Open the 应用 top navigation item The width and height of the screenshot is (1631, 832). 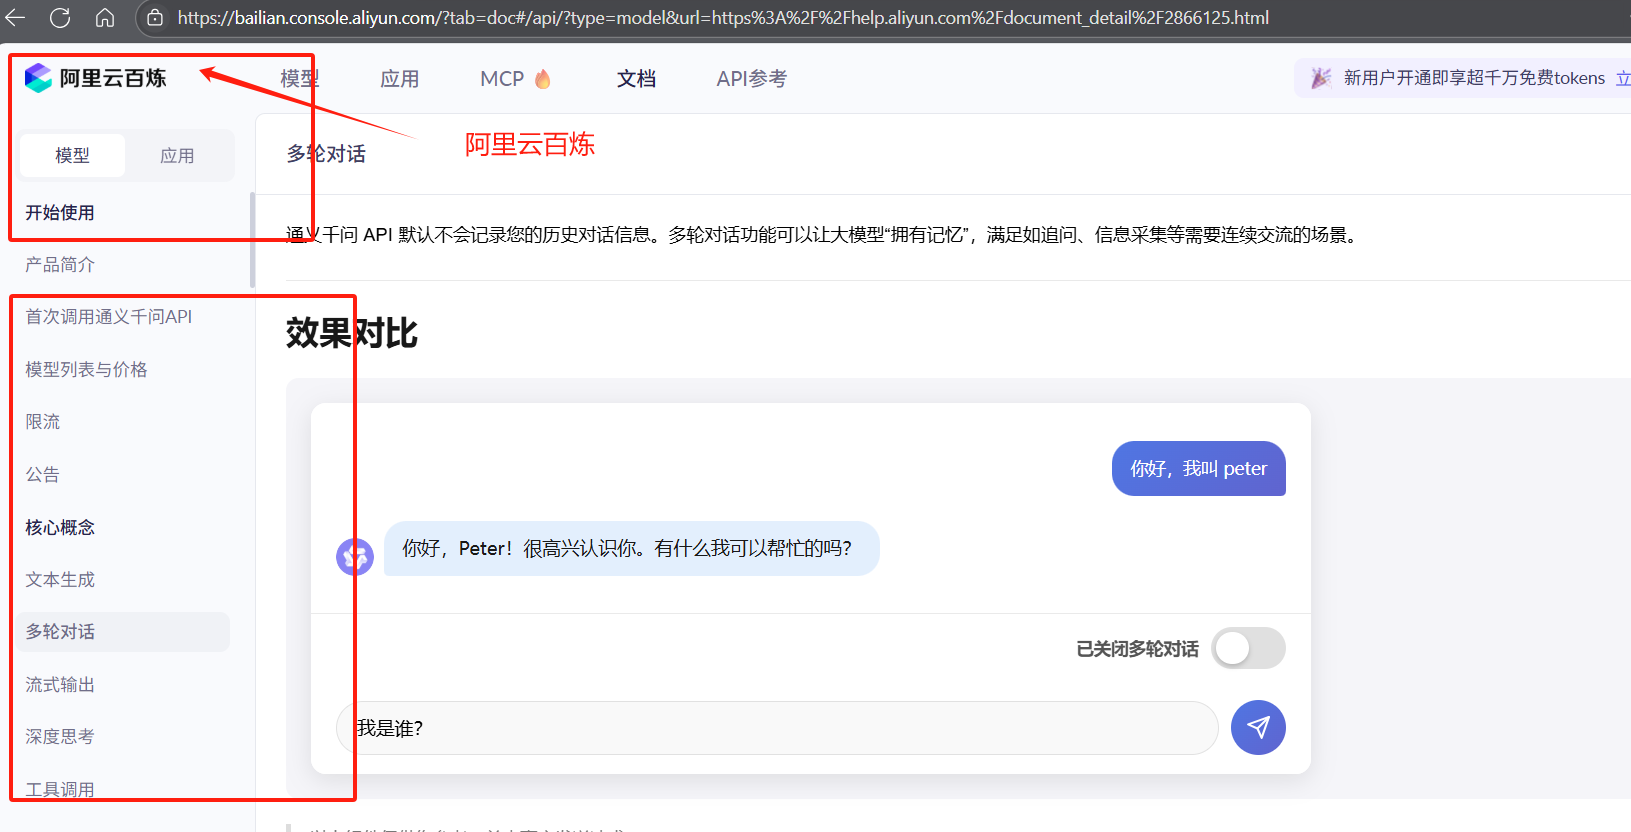[x=399, y=79]
